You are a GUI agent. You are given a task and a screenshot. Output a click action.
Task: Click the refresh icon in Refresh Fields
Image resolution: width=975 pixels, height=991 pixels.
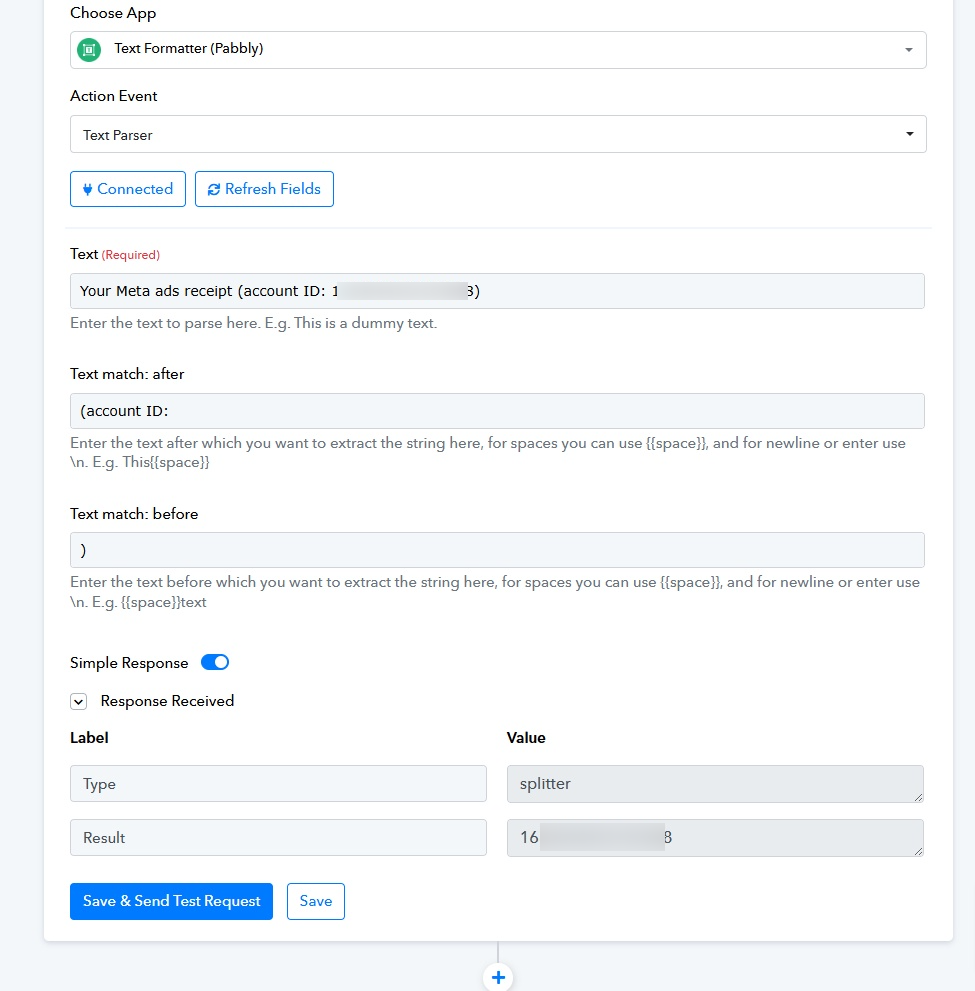(213, 189)
